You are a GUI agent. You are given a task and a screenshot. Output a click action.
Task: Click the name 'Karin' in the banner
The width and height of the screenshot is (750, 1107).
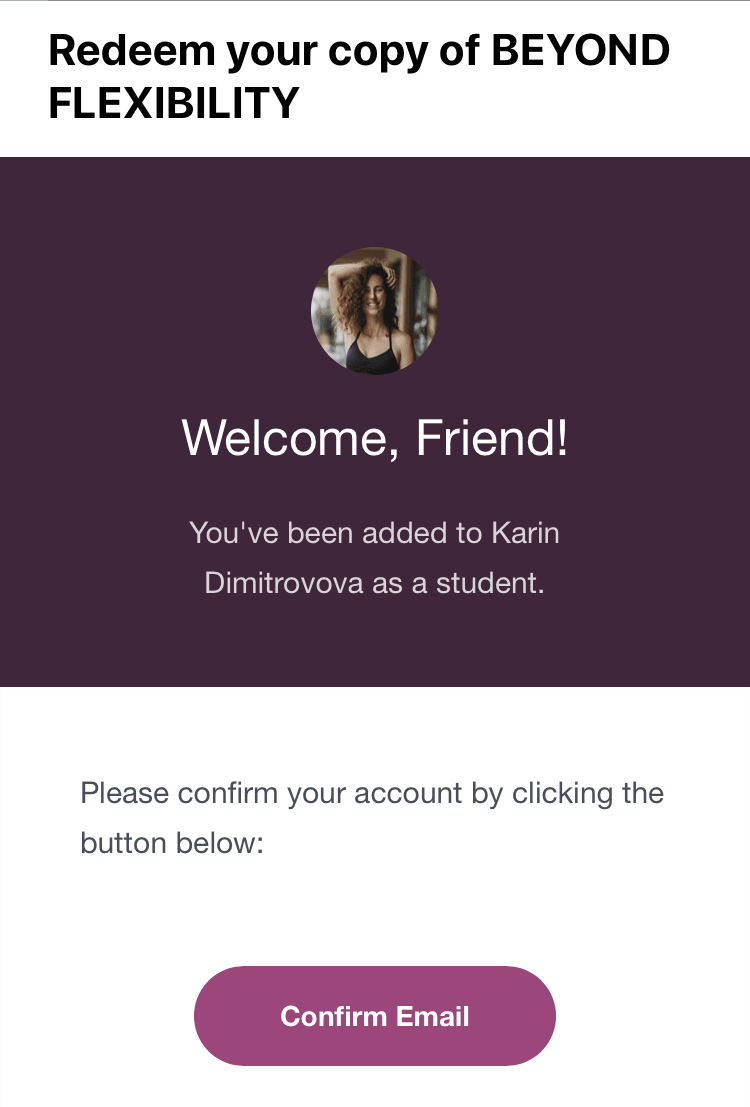pyautogui.click(x=525, y=532)
